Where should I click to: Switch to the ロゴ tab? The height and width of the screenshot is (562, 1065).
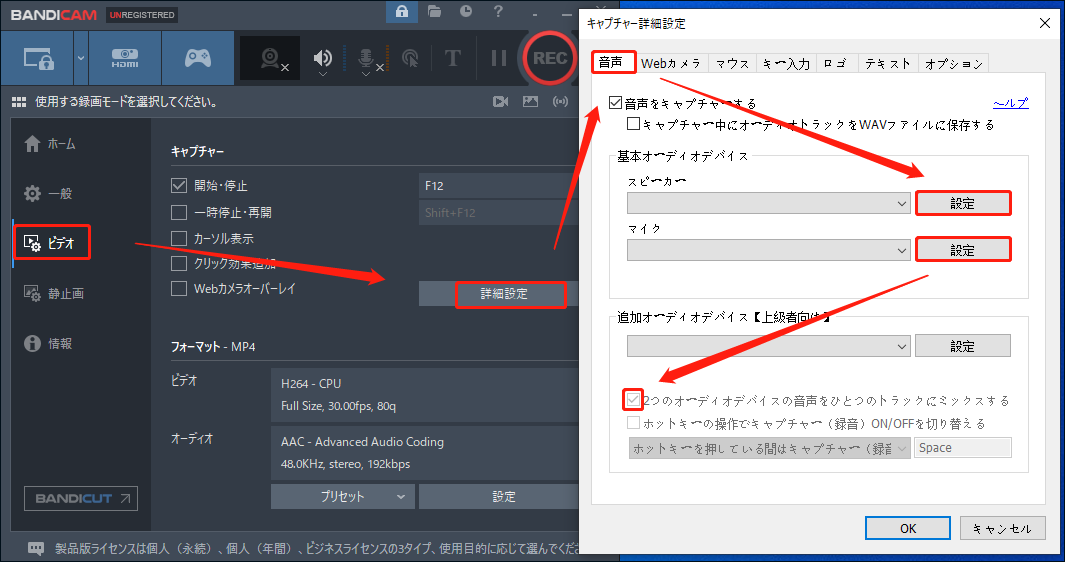coord(836,64)
